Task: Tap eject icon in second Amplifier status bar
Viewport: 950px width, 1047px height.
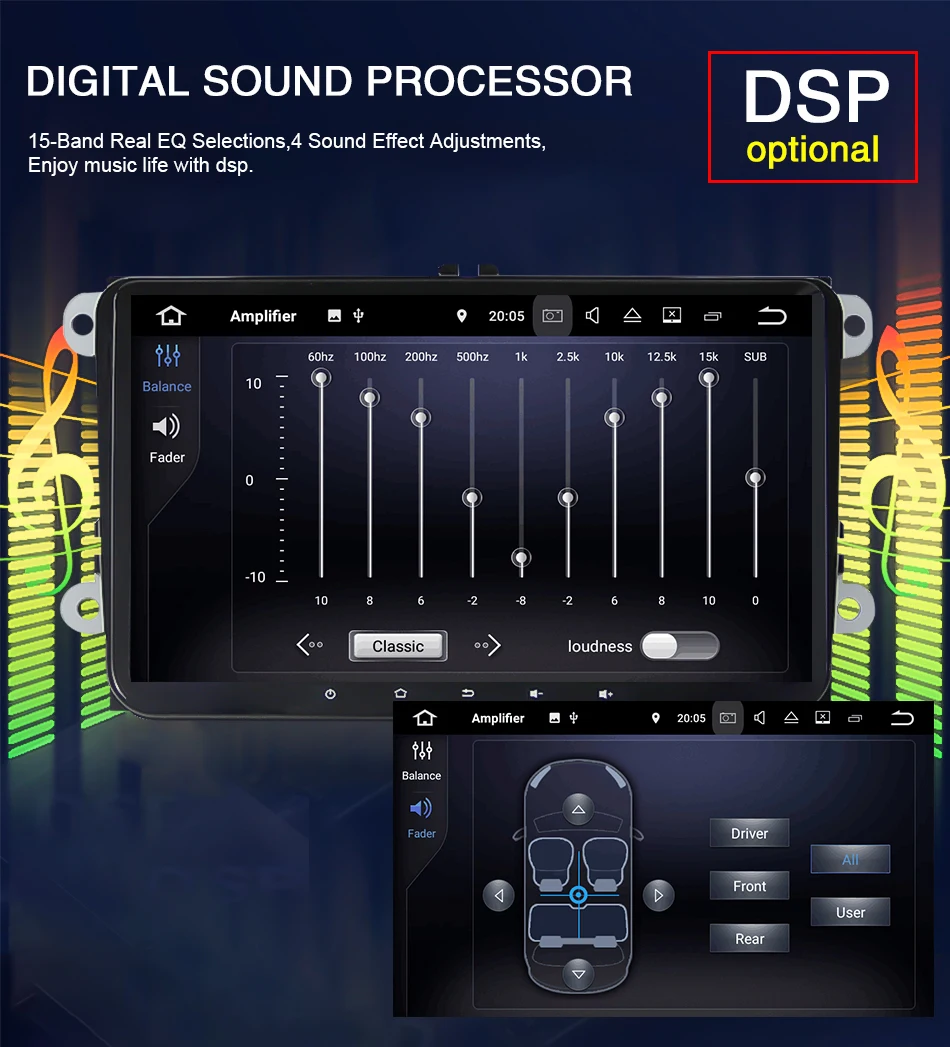Action: pyautogui.click(x=791, y=718)
